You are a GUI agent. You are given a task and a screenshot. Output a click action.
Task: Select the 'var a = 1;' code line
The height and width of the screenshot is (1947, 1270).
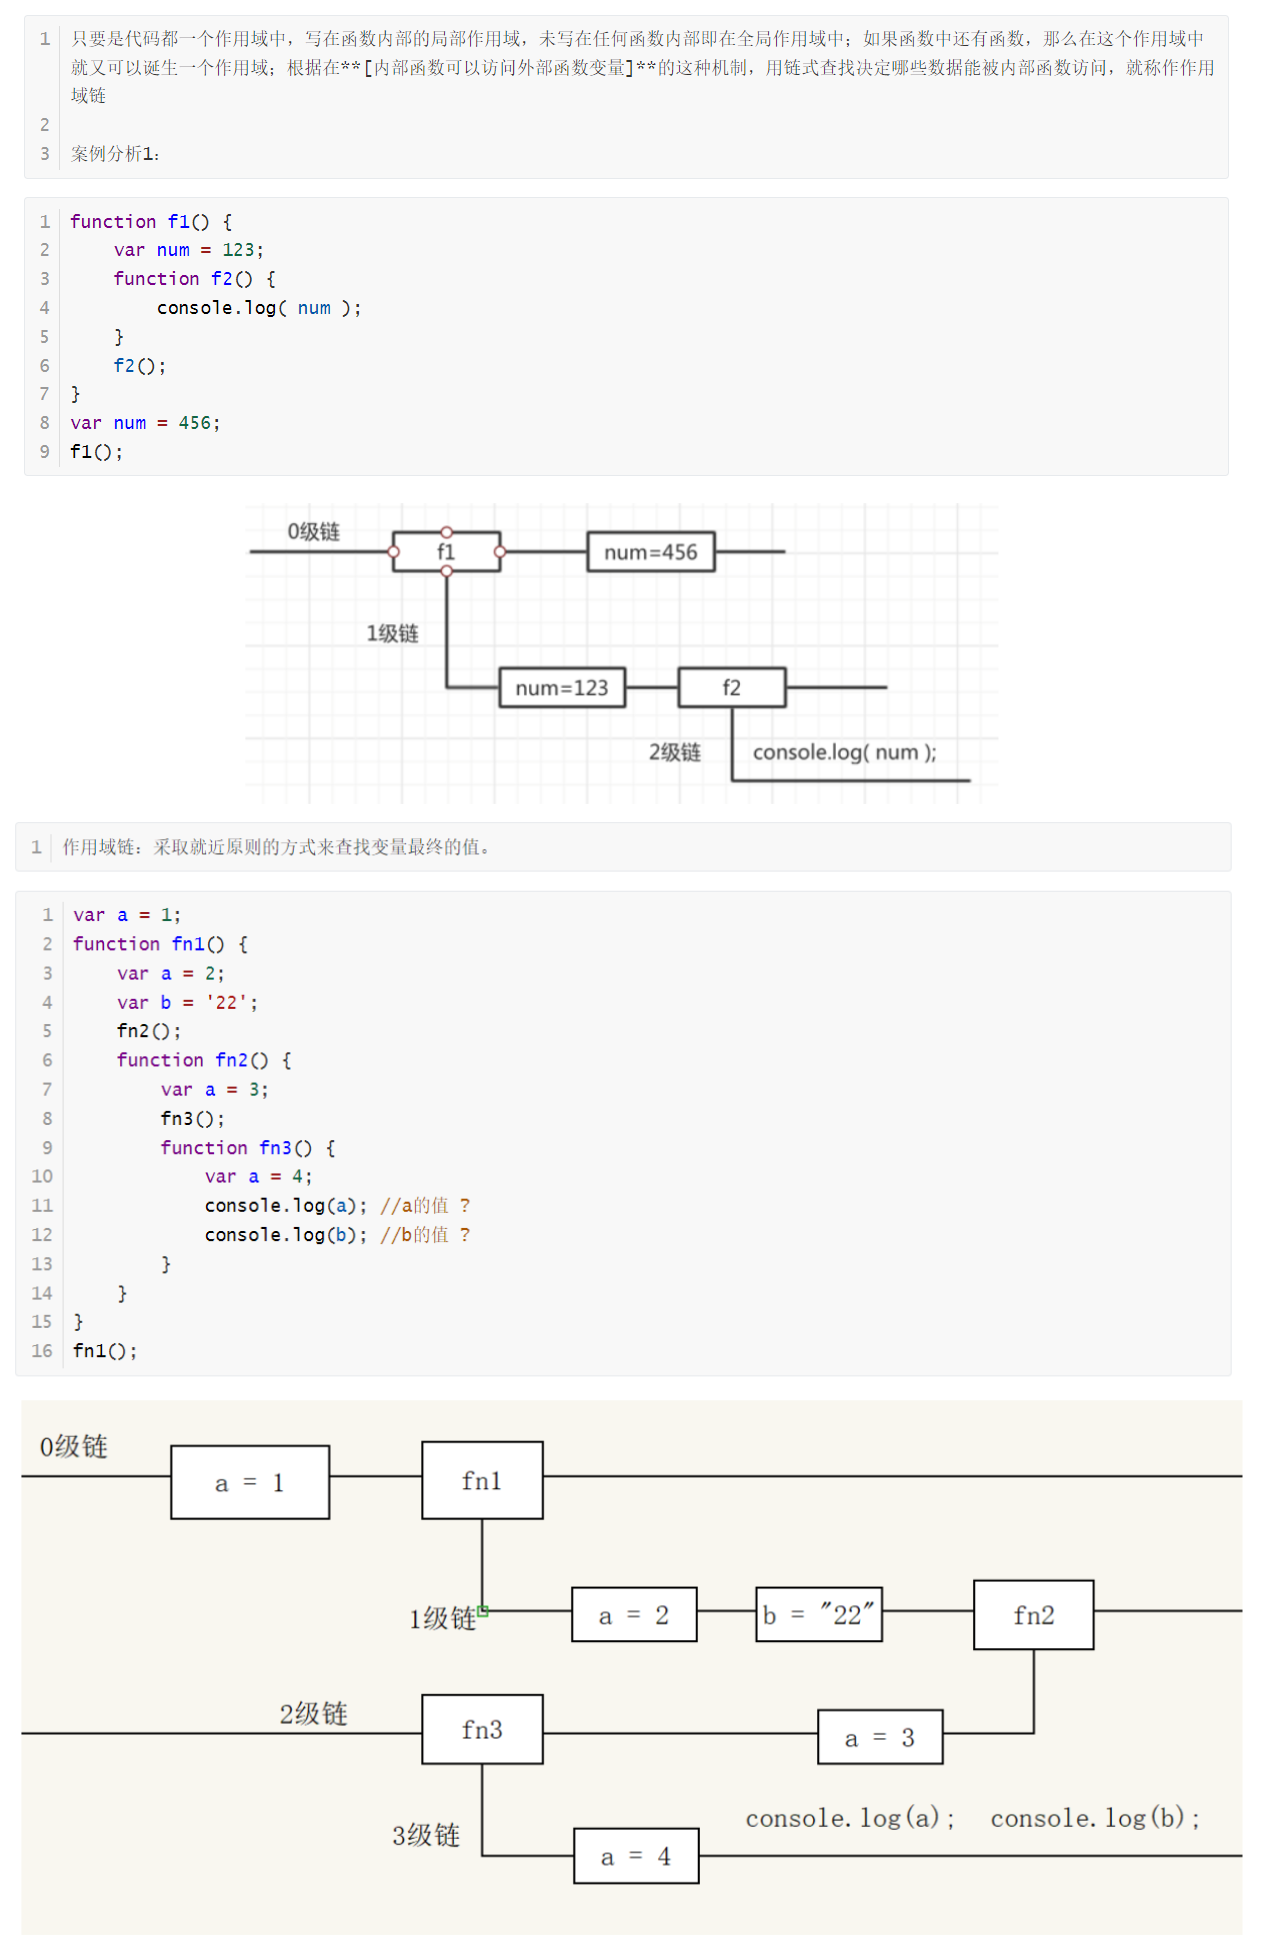127,916
